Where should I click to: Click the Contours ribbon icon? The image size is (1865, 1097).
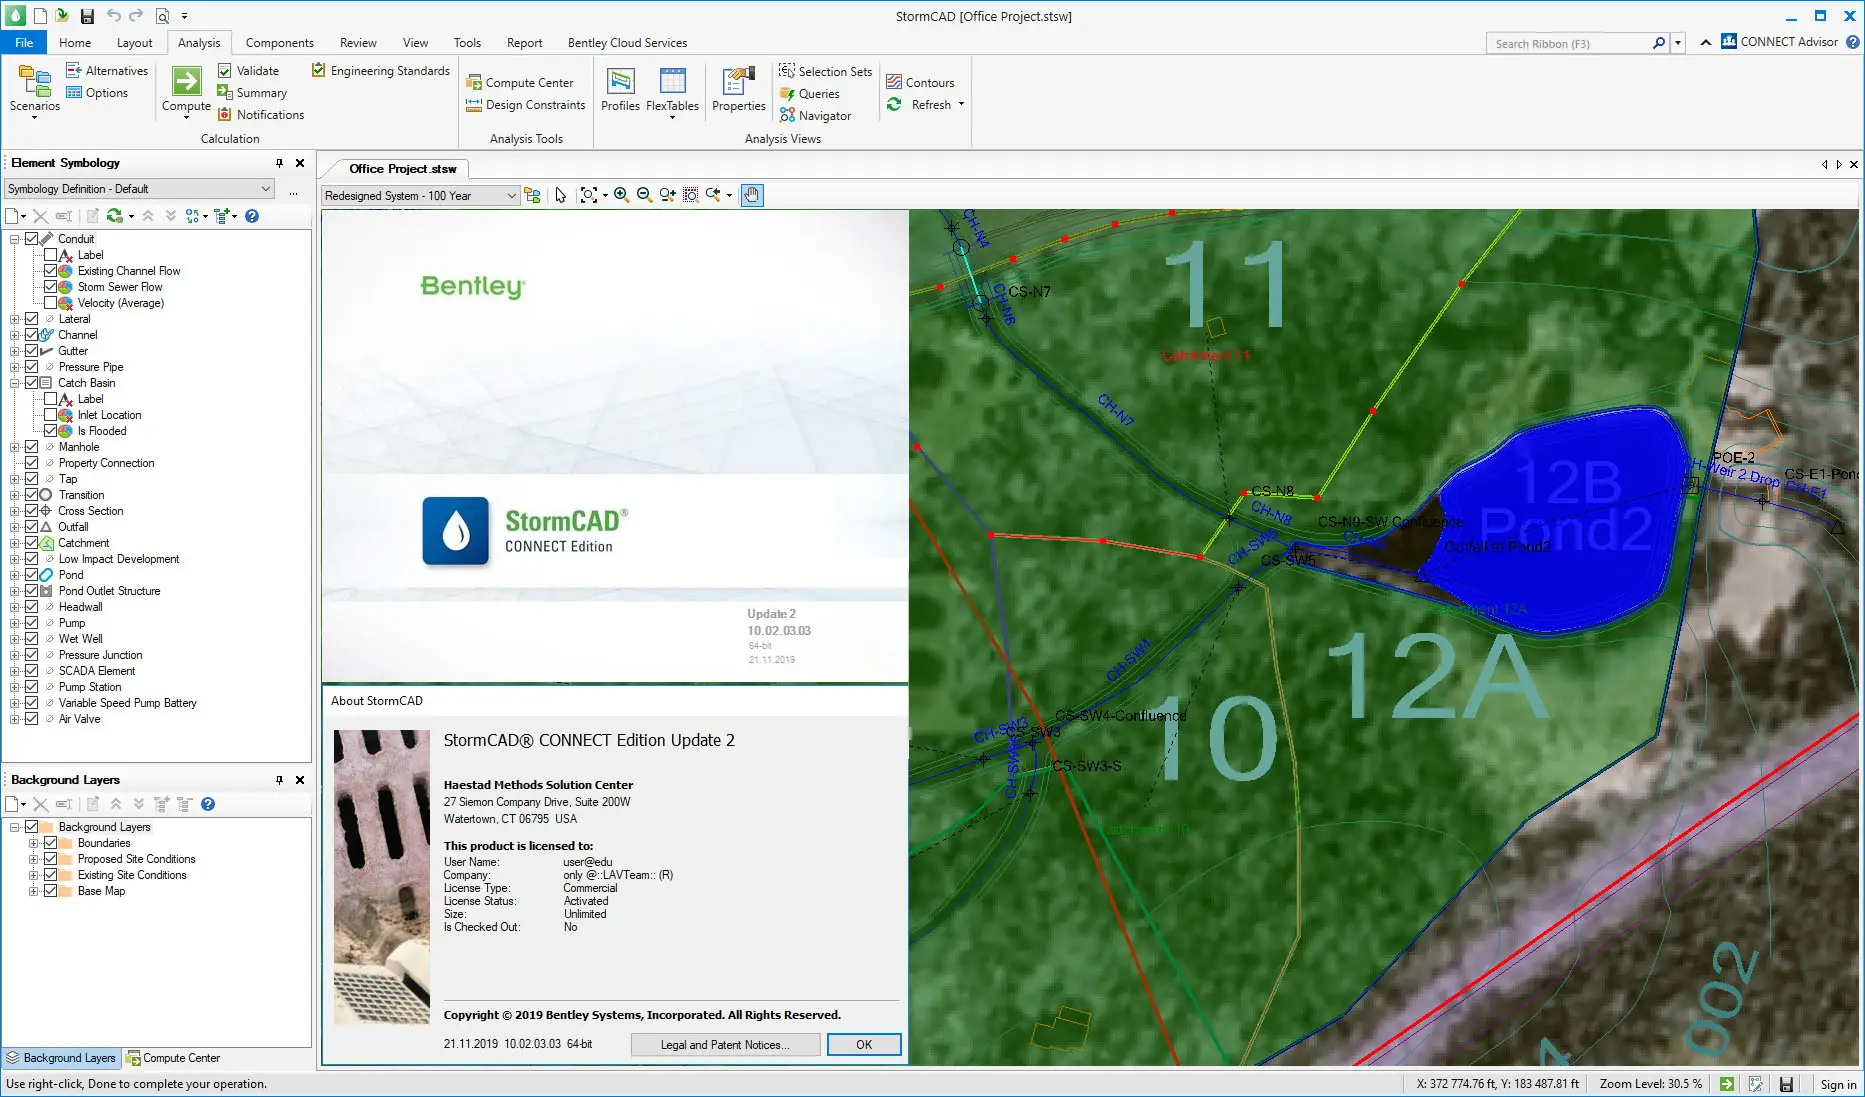click(x=894, y=82)
